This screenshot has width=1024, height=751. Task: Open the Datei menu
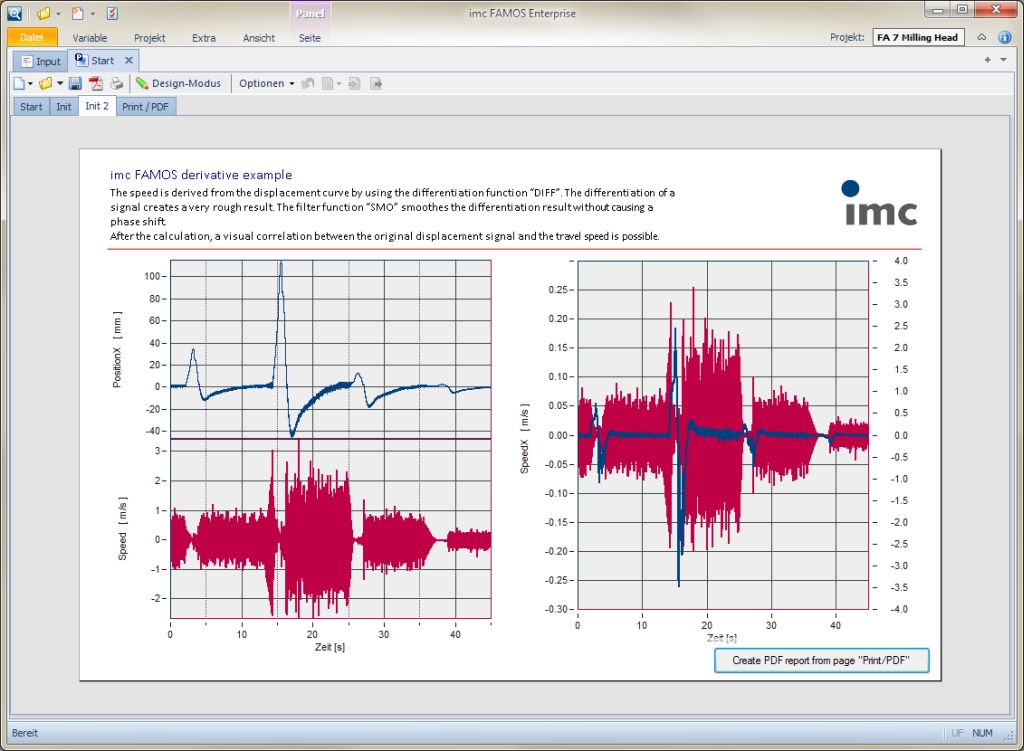(x=31, y=37)
